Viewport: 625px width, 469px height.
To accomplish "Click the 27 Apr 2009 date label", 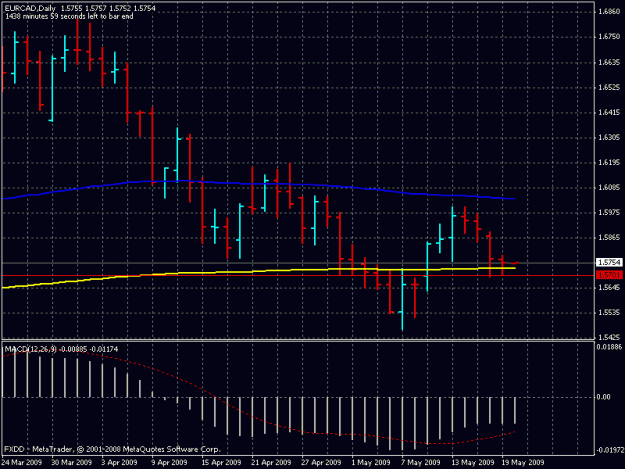I will coord(321,463).
